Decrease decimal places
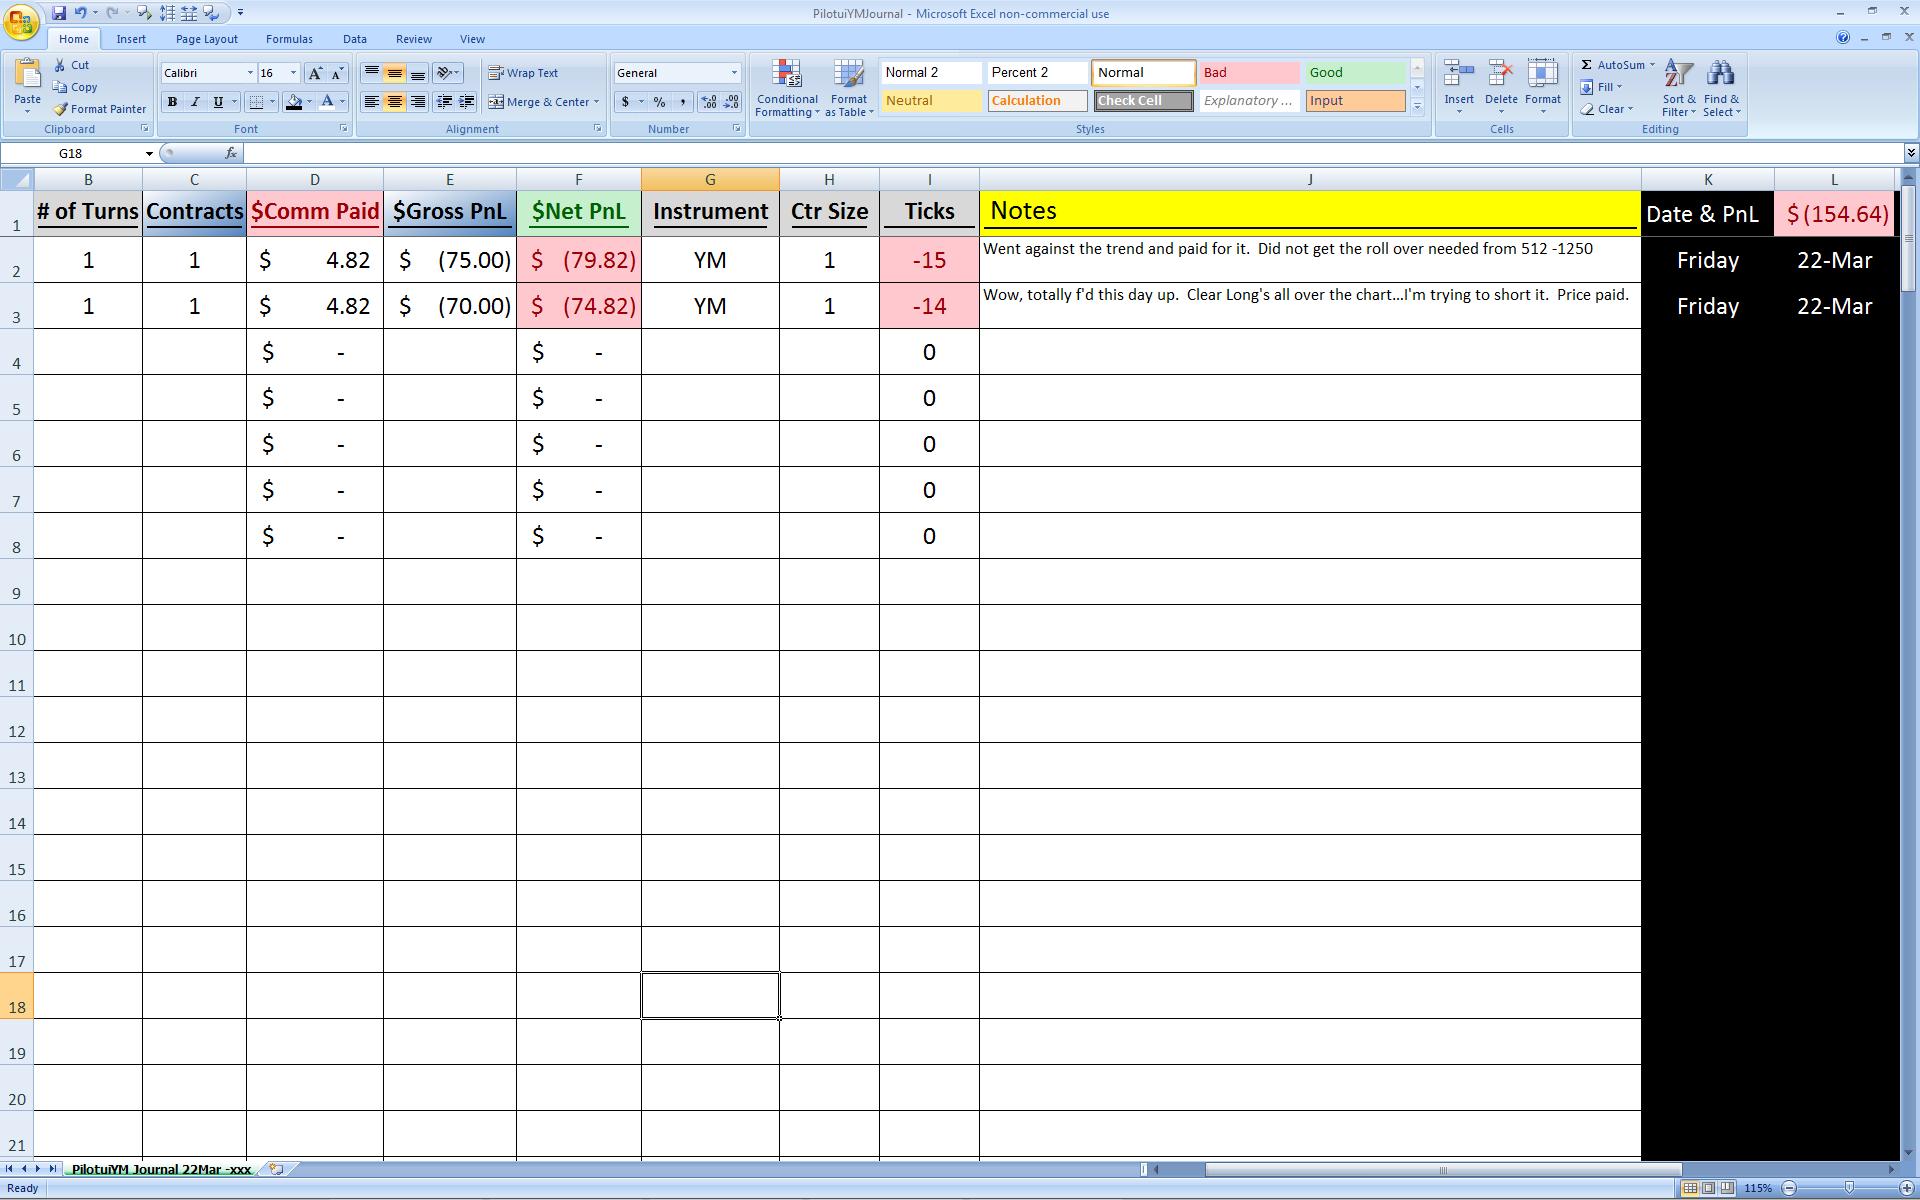 (732, 102)
